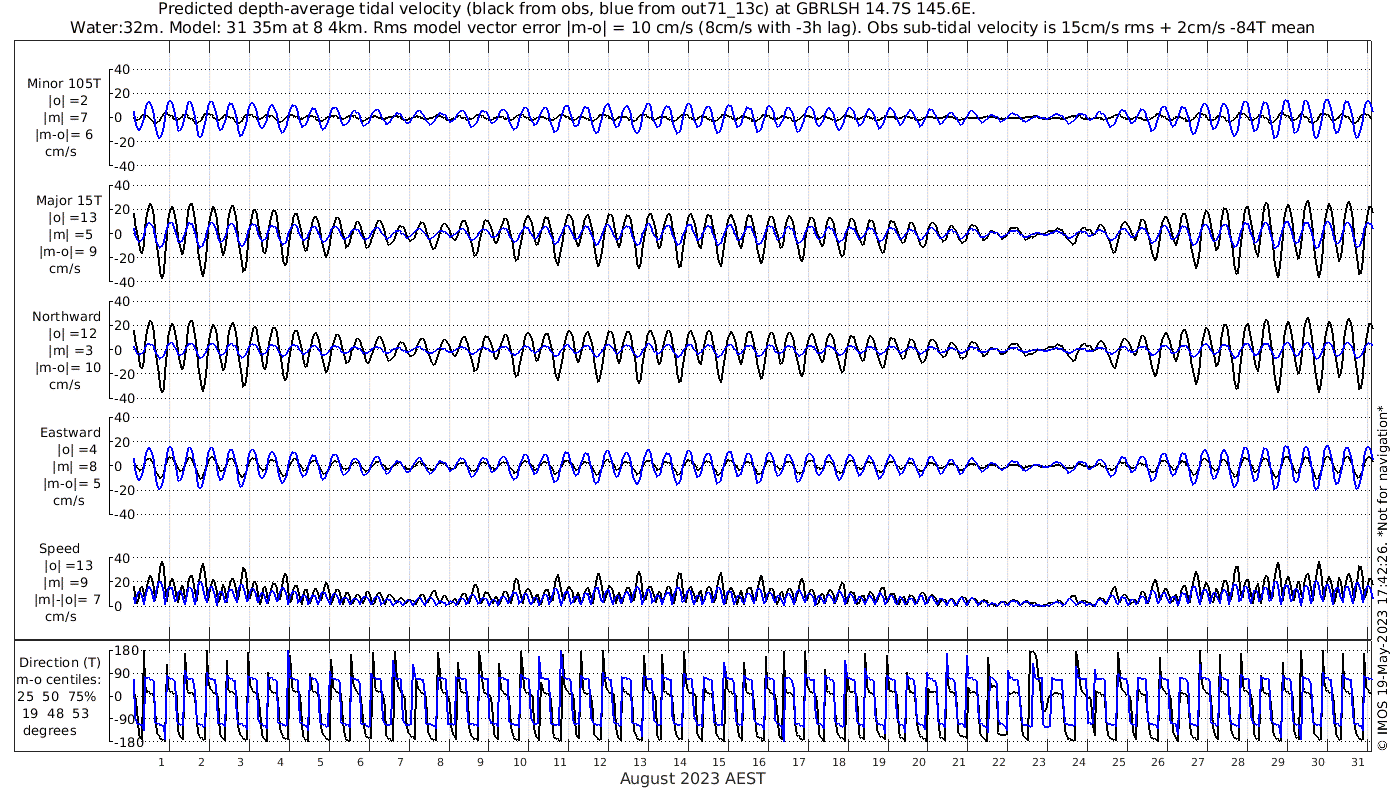Click the "-90" tick on the Direction axis
Viewport: 1400px width, 800px height.
tap(124, 719)
